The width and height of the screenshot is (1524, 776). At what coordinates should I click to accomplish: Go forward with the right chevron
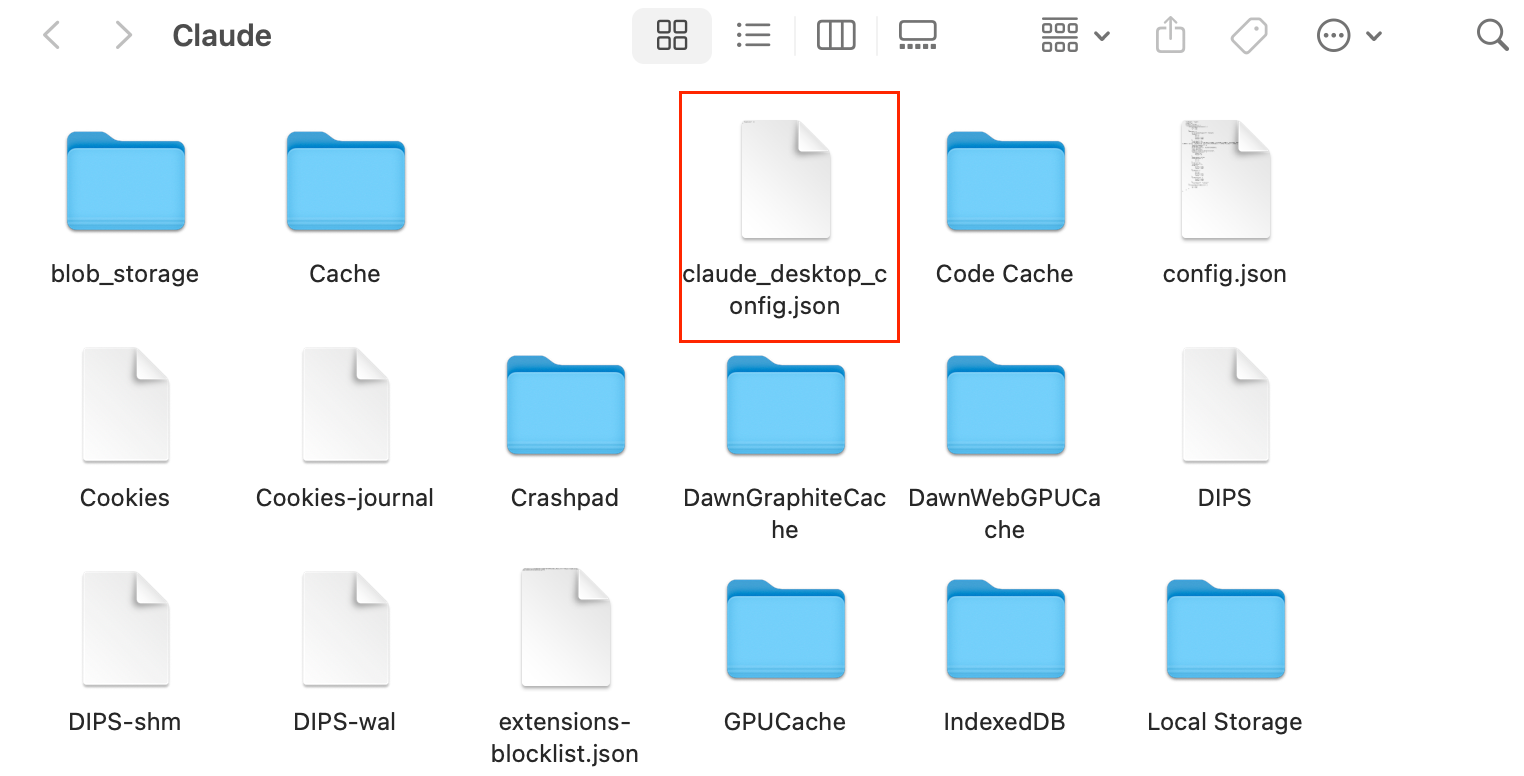[123, 36]
